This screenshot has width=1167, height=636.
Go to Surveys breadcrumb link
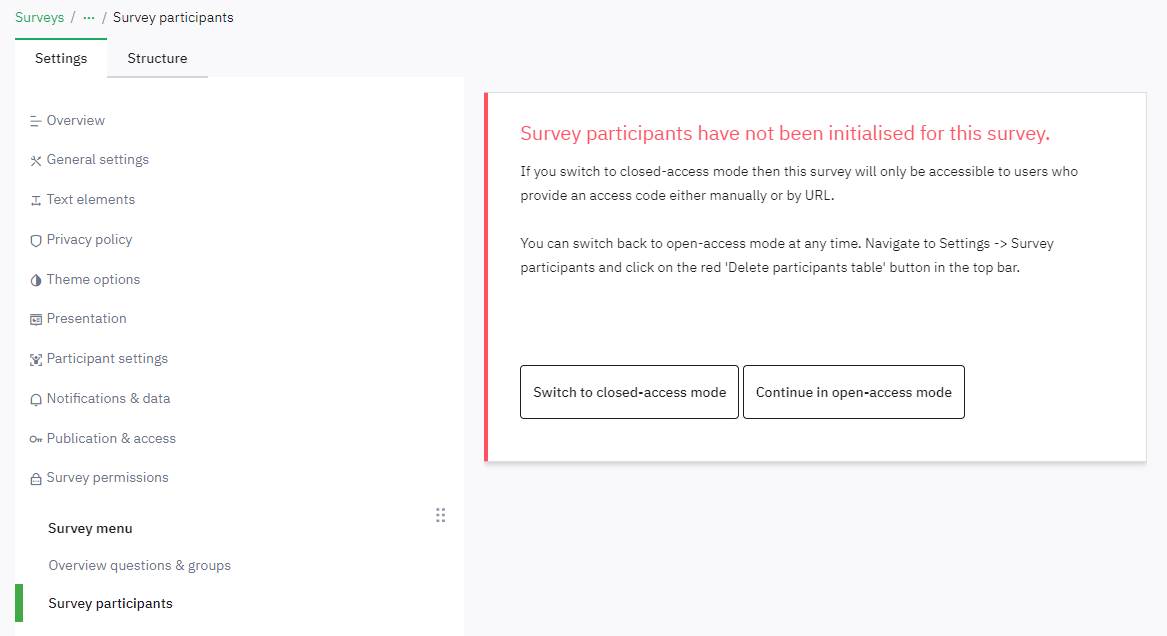(39, 17)
